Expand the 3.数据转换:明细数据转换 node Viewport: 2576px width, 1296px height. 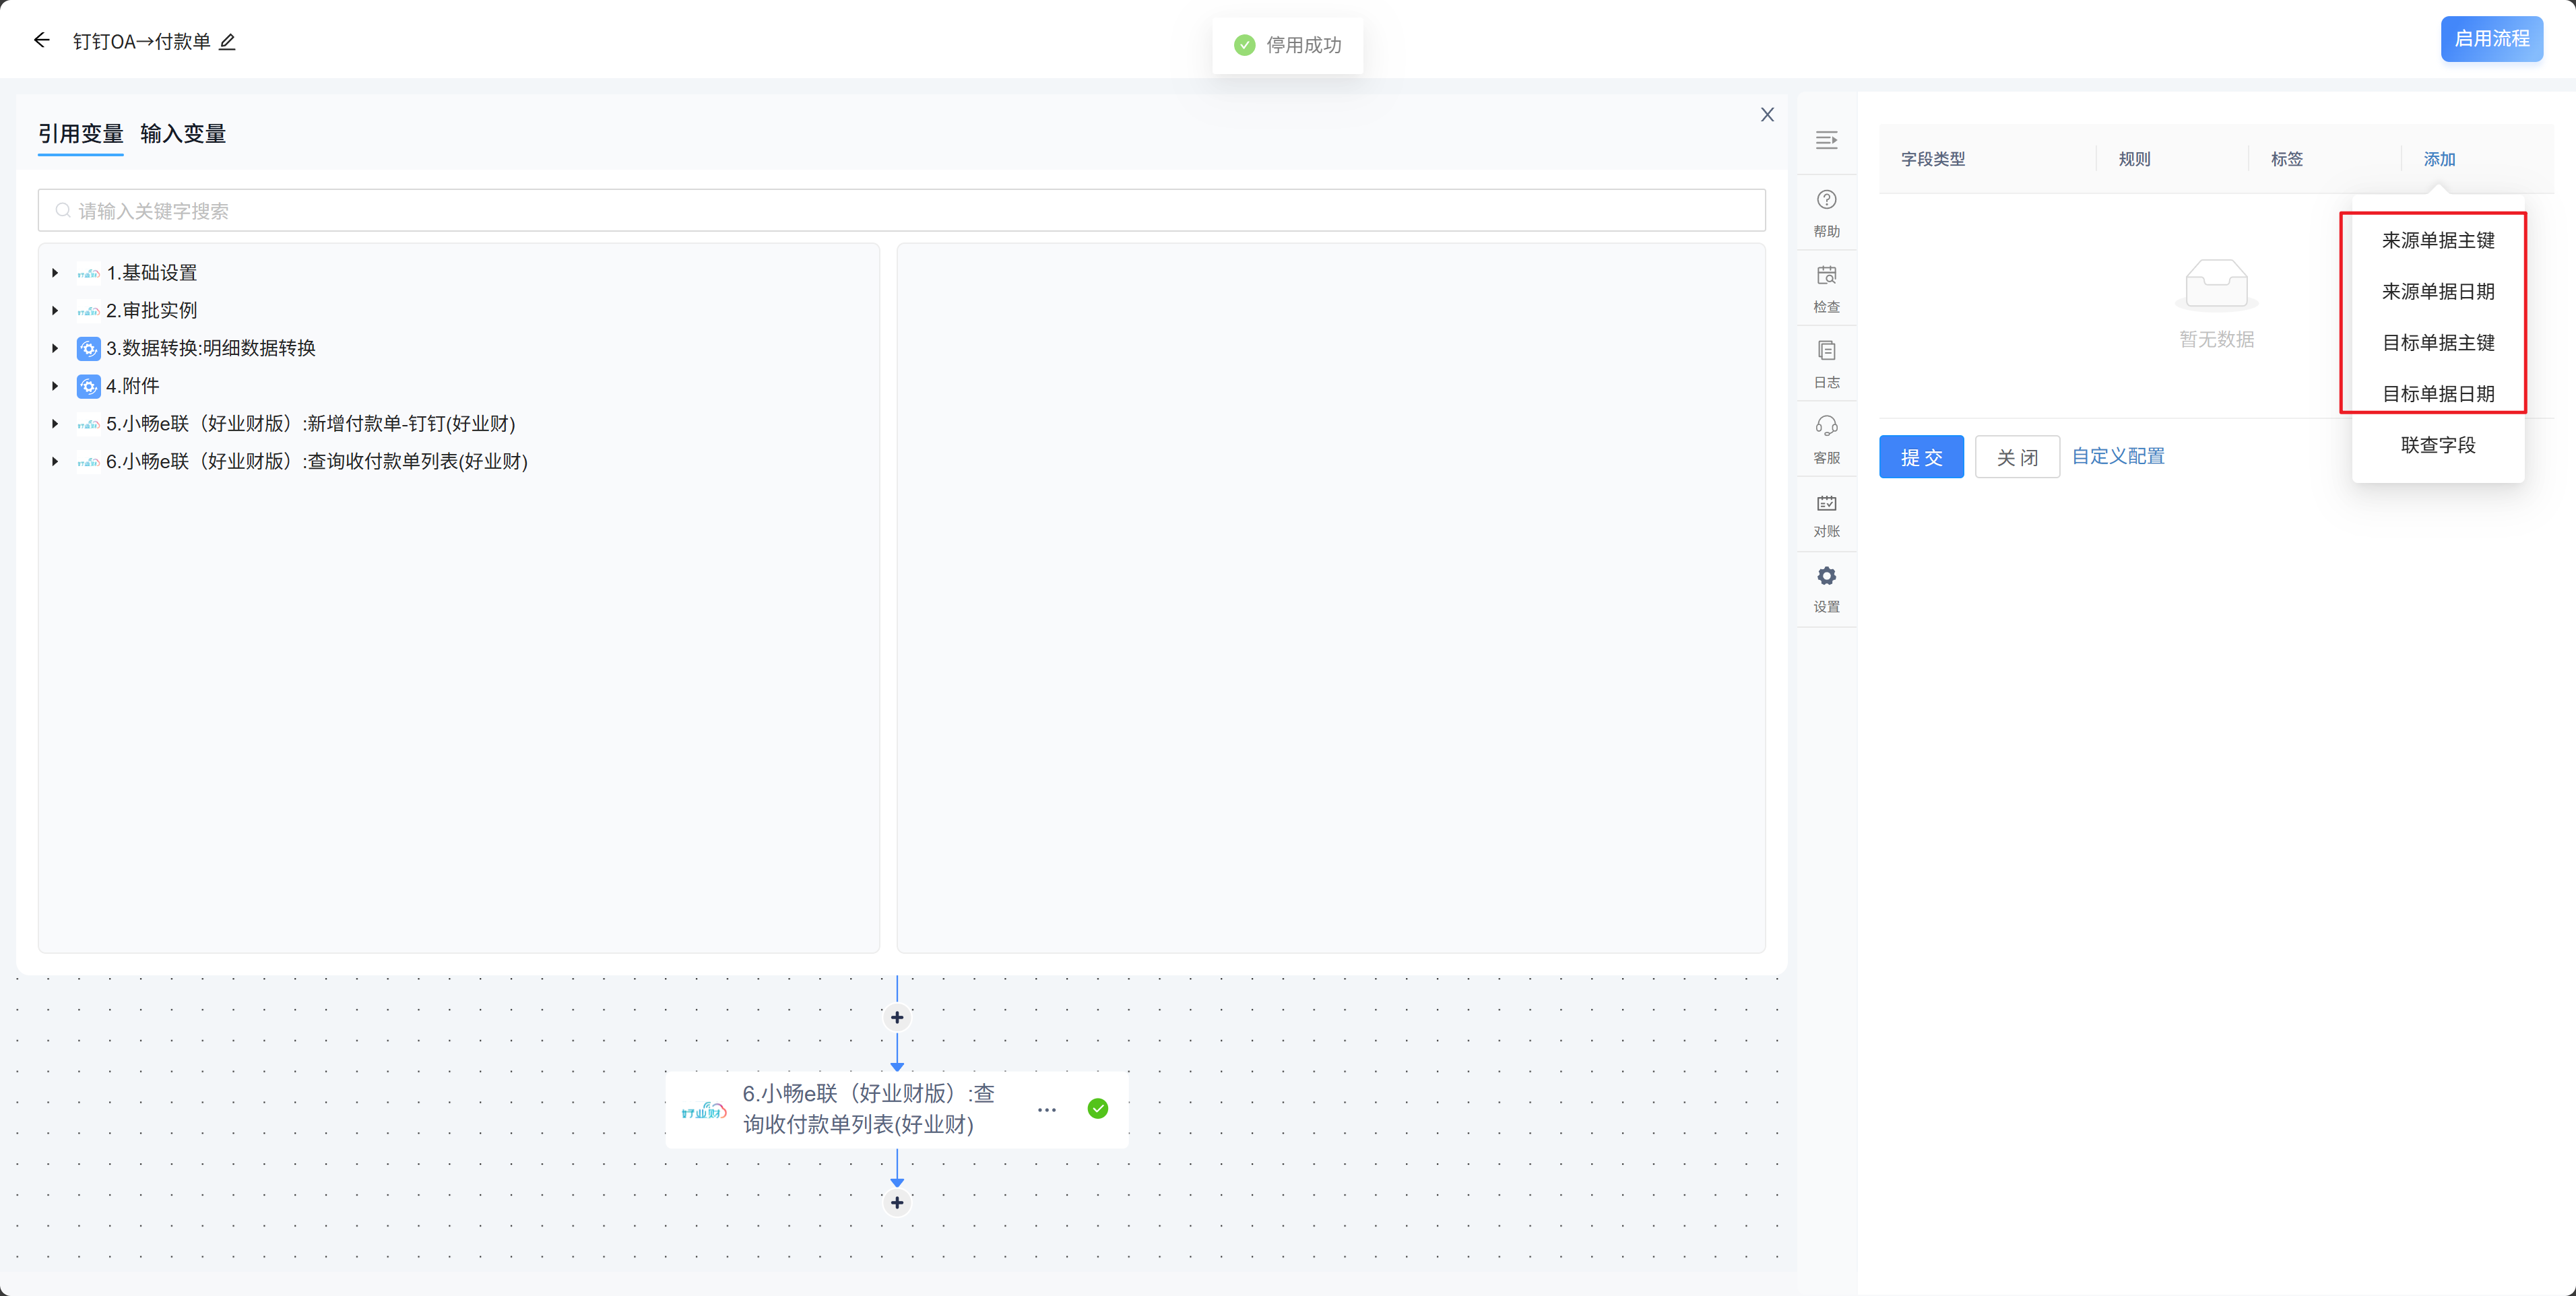55,348
